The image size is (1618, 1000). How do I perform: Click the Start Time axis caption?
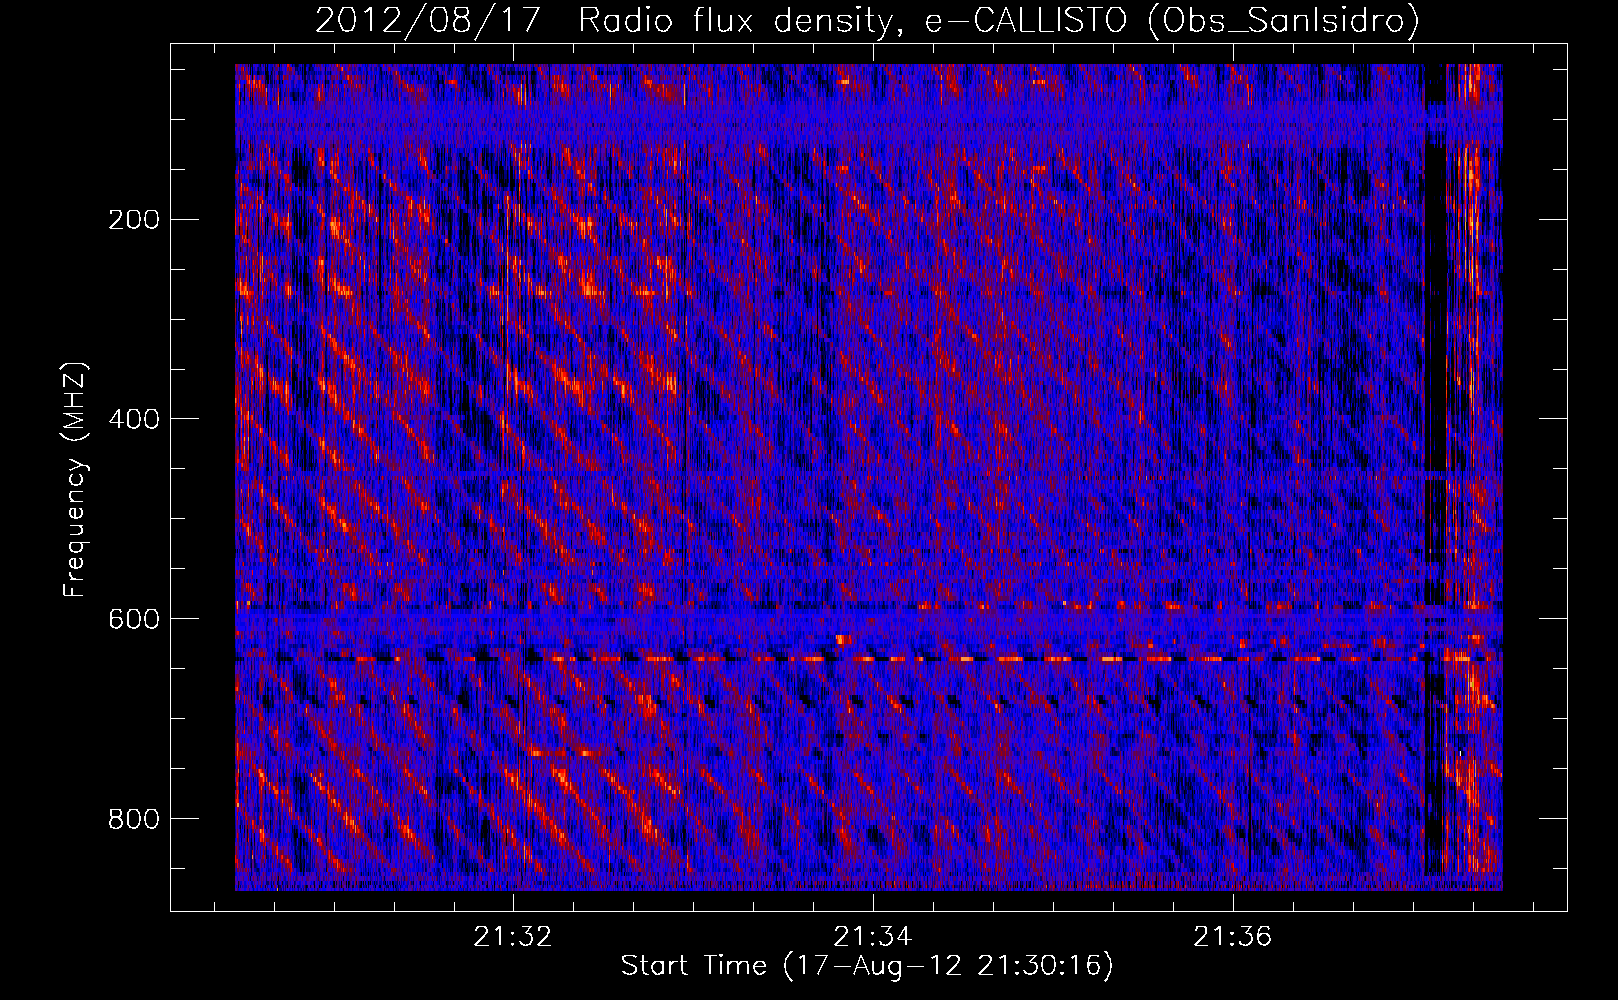pyautogui.click(x=867, y=966)
